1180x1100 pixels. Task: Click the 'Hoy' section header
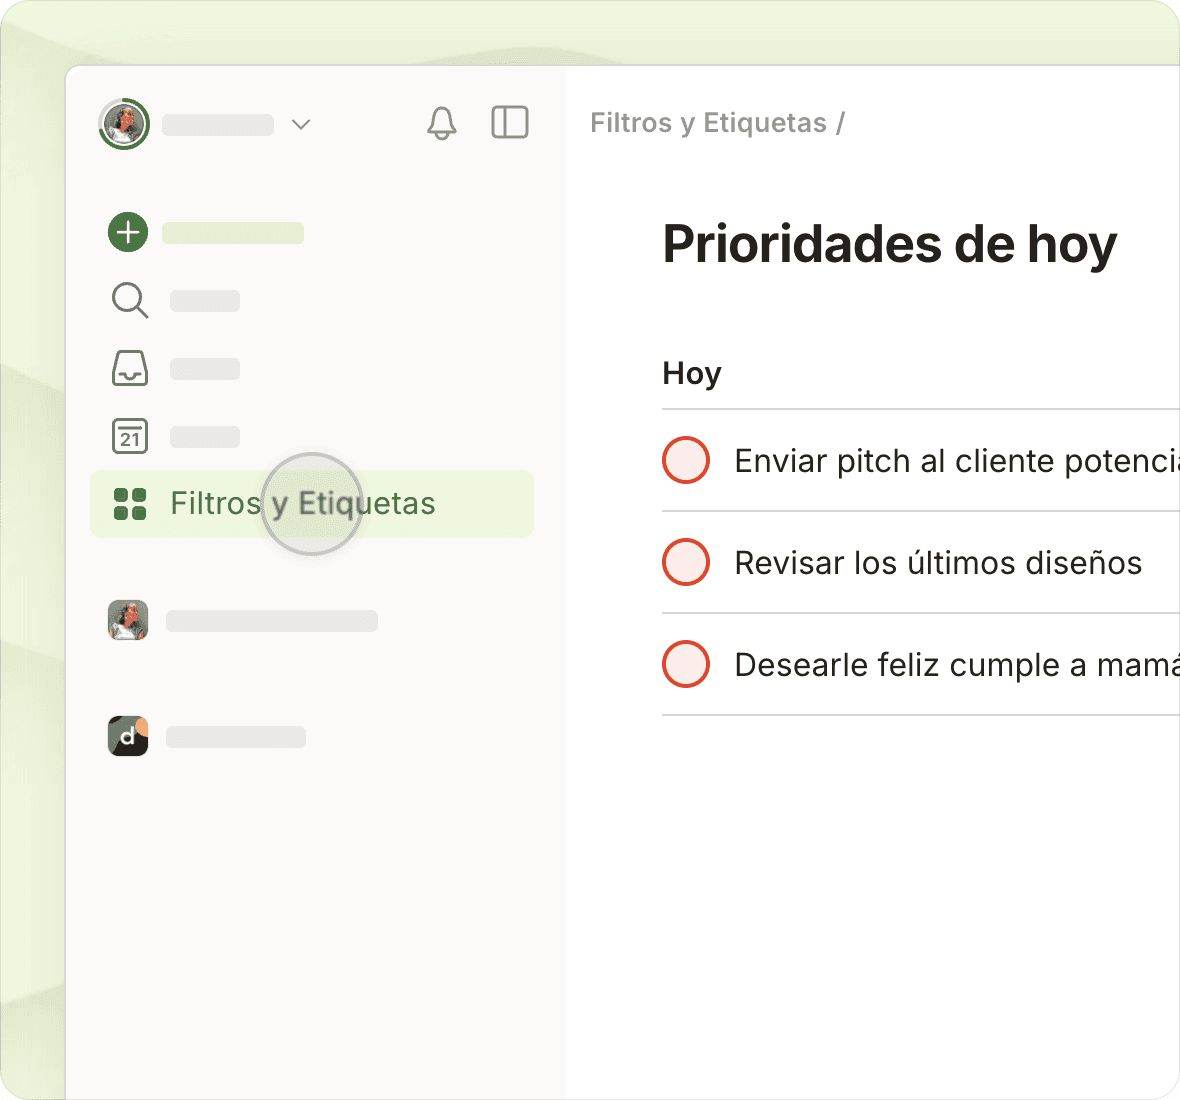pos(691,373)
